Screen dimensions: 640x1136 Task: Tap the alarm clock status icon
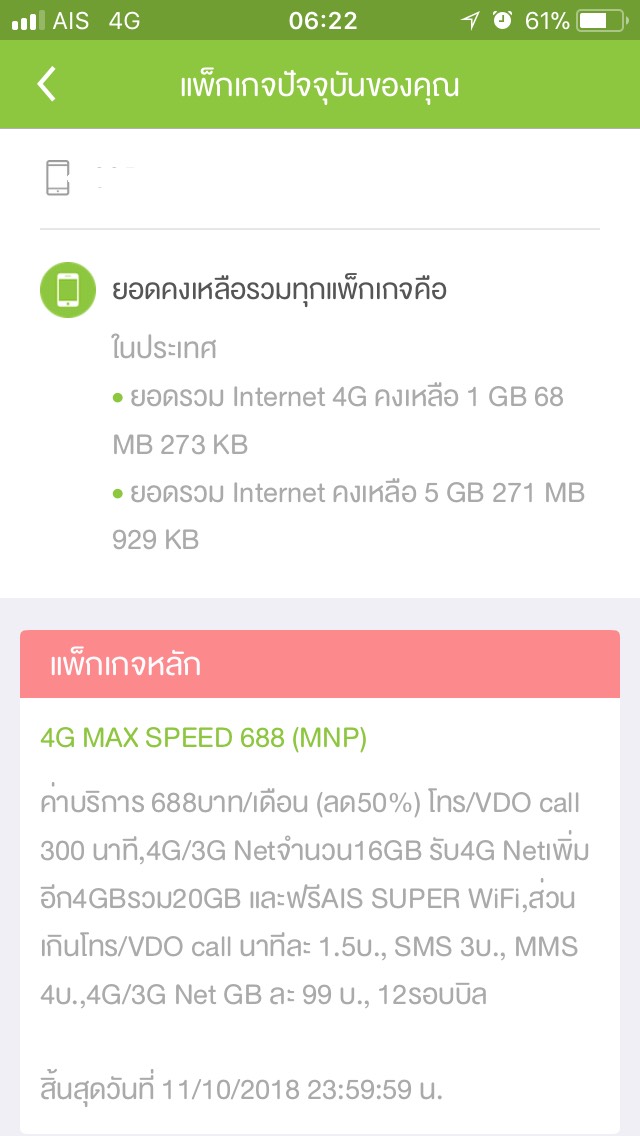tap(502, 20)
